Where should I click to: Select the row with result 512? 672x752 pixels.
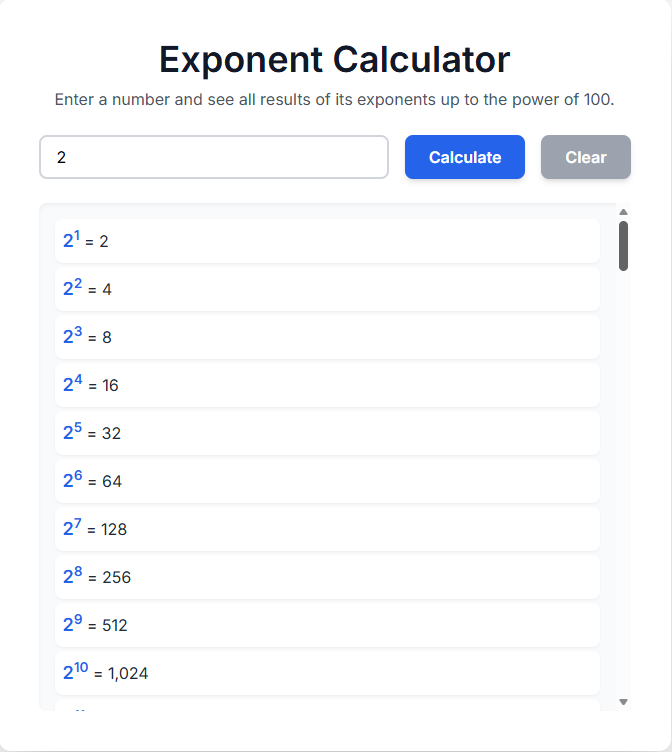click(327, 625)
